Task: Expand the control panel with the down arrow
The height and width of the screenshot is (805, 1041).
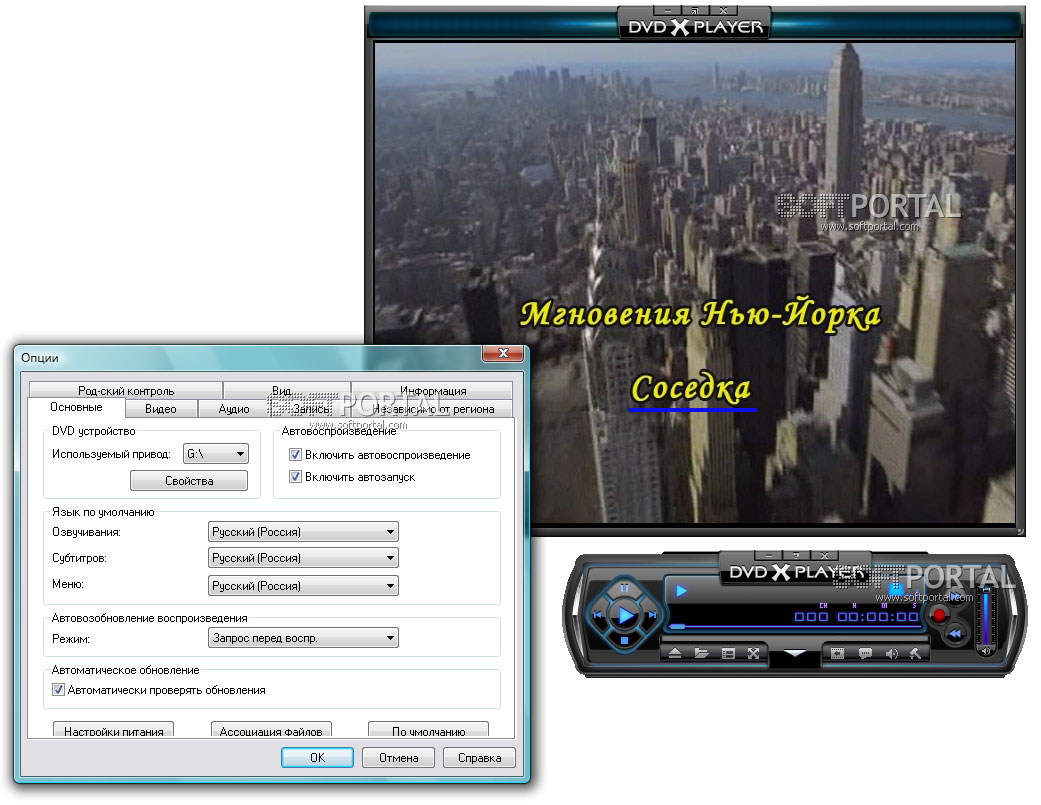Action: [x=795, y=654]
